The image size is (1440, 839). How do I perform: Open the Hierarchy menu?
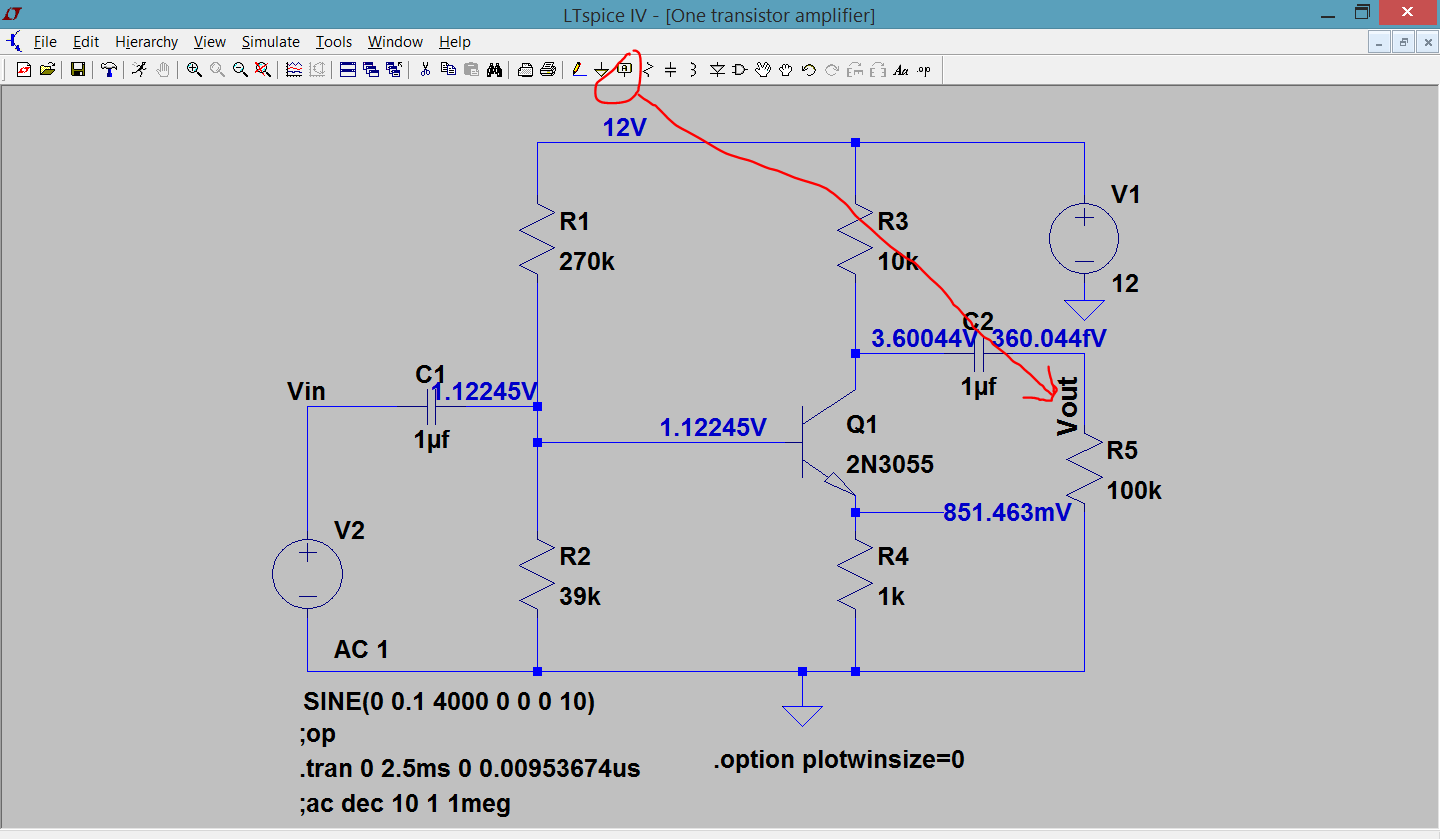[x=146, y=42]
